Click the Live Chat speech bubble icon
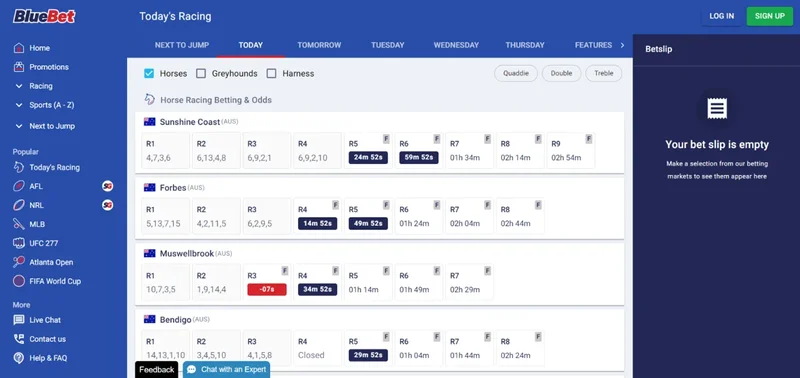 [x=19, y=320]
